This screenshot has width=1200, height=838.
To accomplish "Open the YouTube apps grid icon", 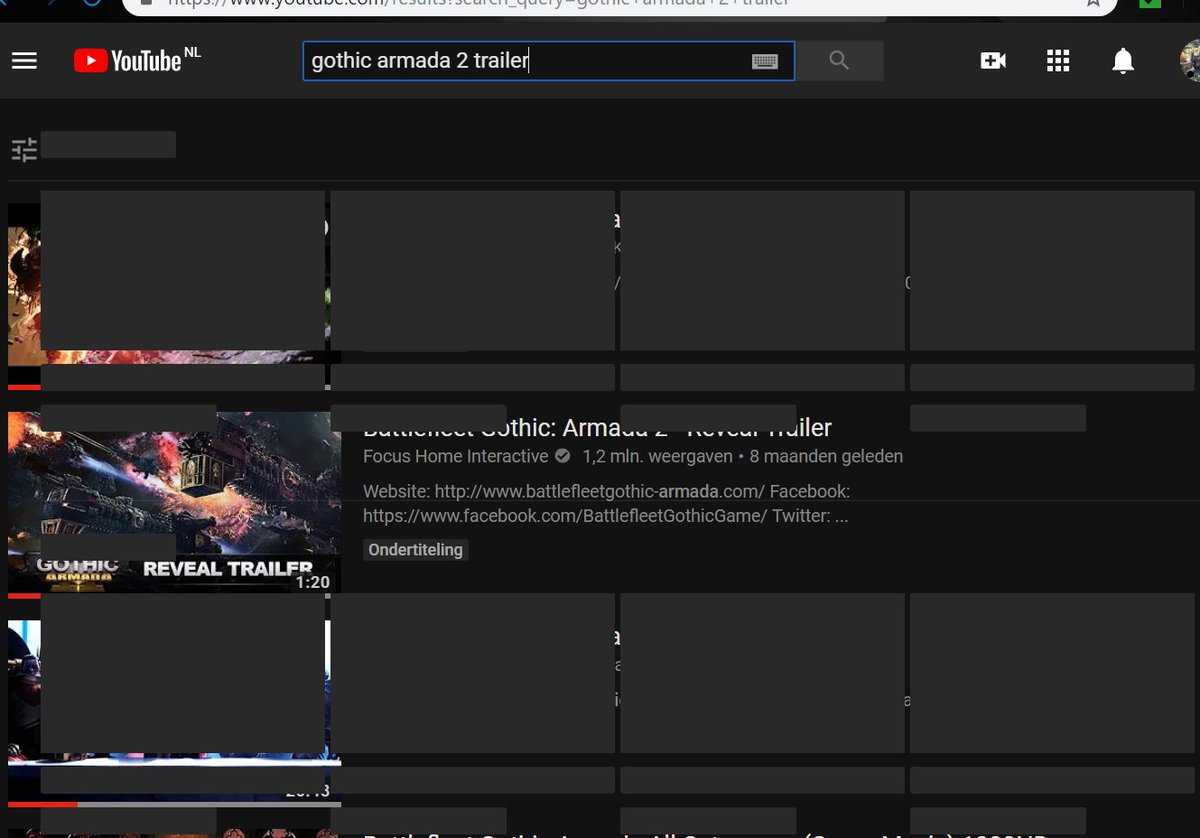I will point(1058,61).
